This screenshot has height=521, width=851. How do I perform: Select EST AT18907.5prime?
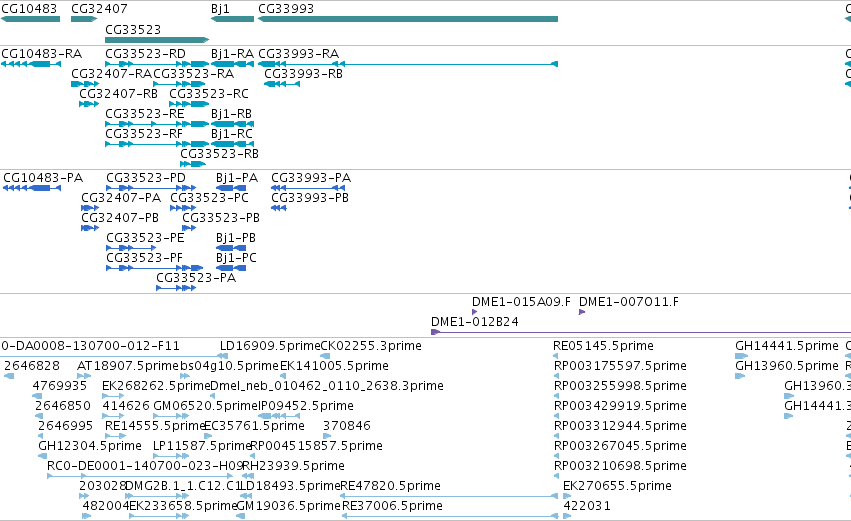click(128, 366)
